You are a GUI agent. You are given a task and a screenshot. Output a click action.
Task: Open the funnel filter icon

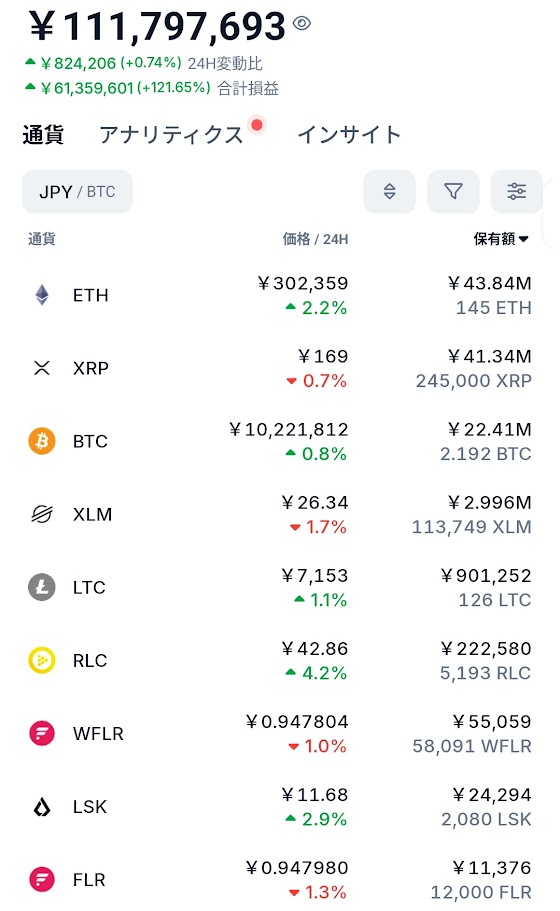pos(453,191)
